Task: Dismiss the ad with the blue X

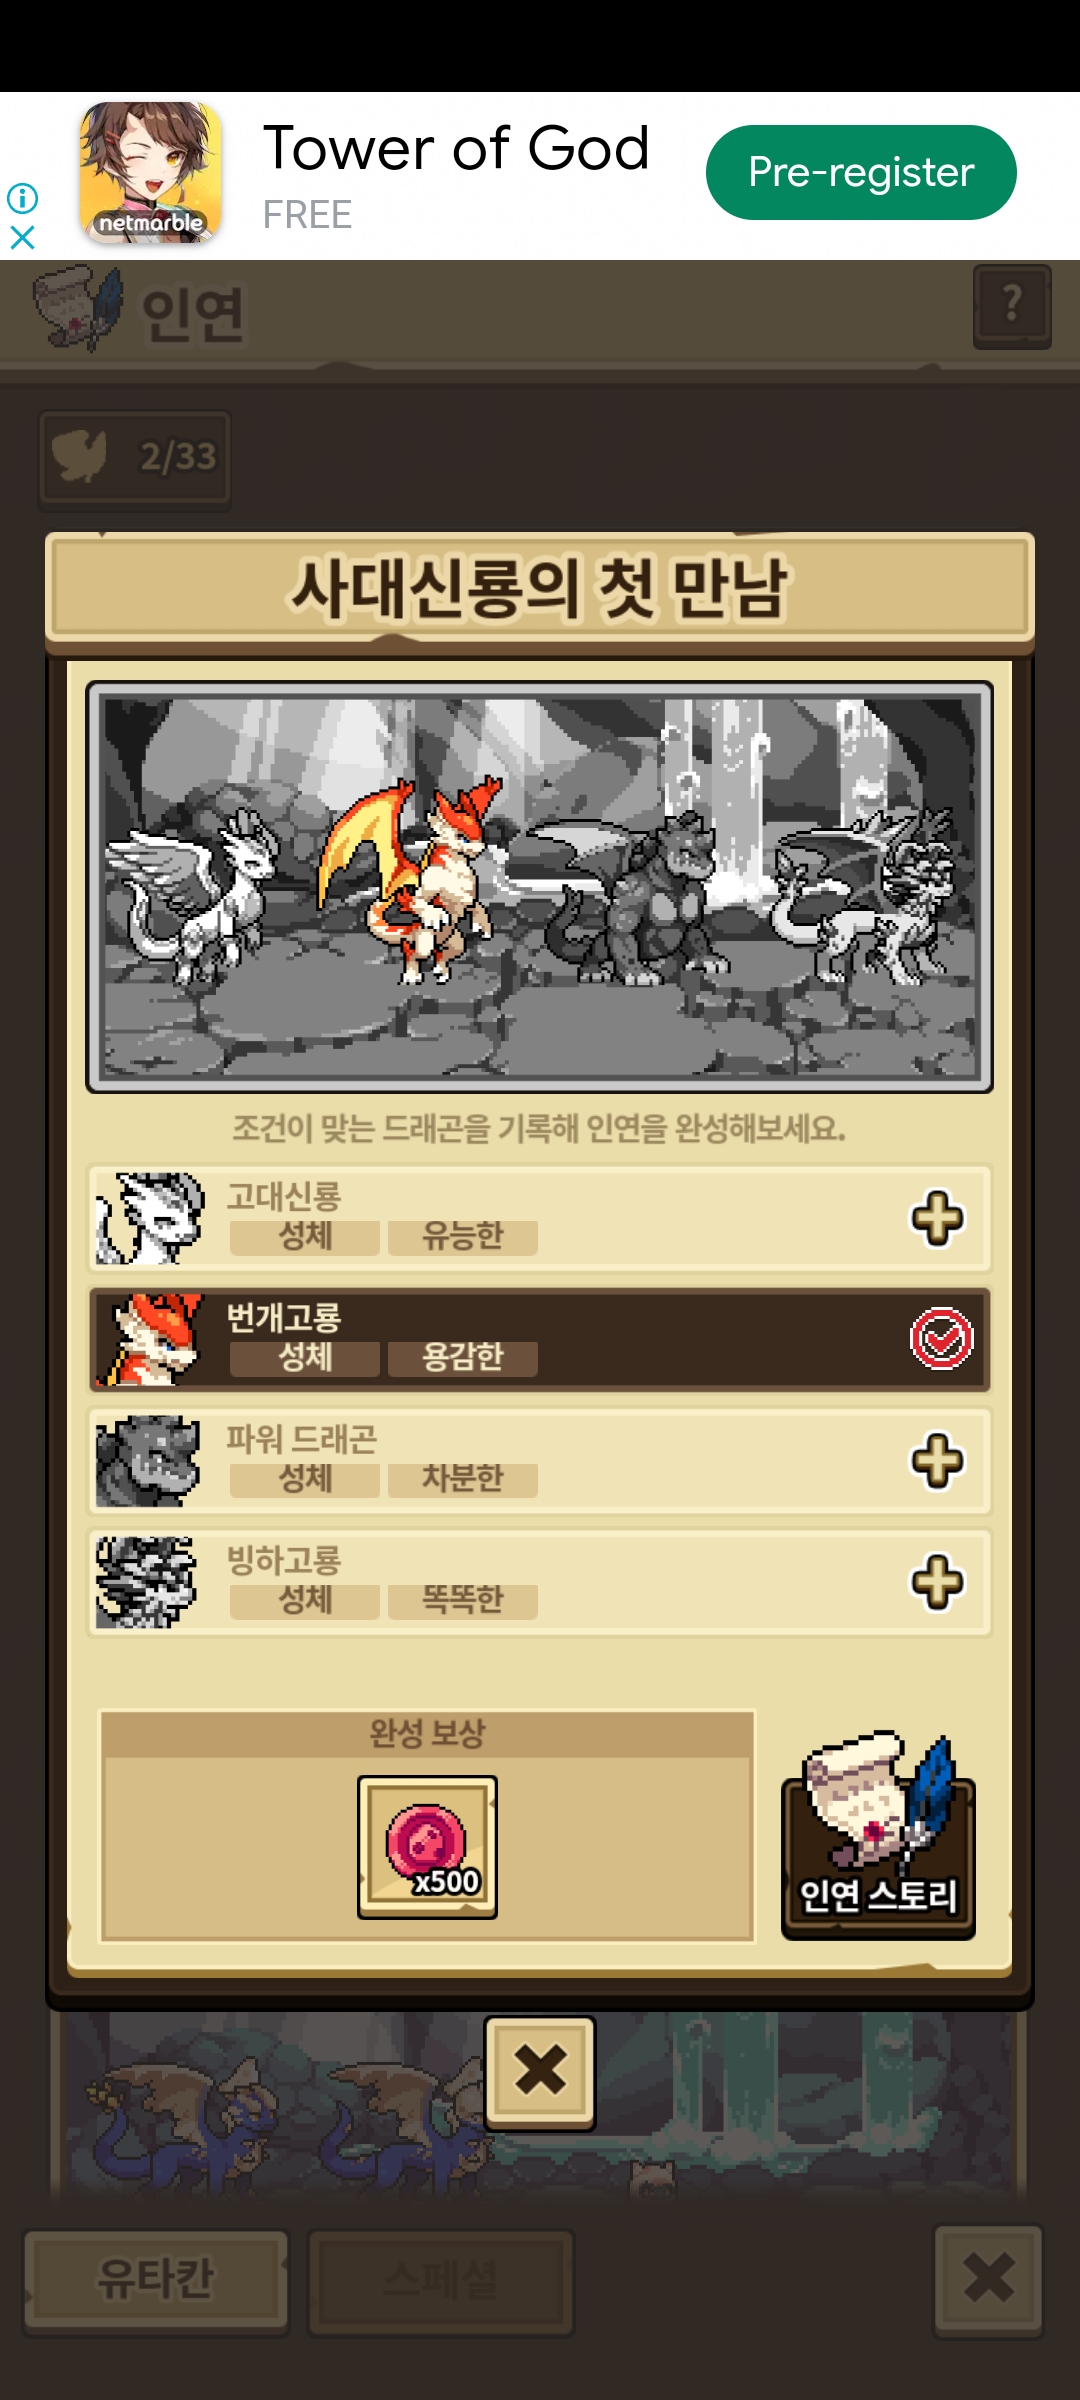Action: point(22,238)
